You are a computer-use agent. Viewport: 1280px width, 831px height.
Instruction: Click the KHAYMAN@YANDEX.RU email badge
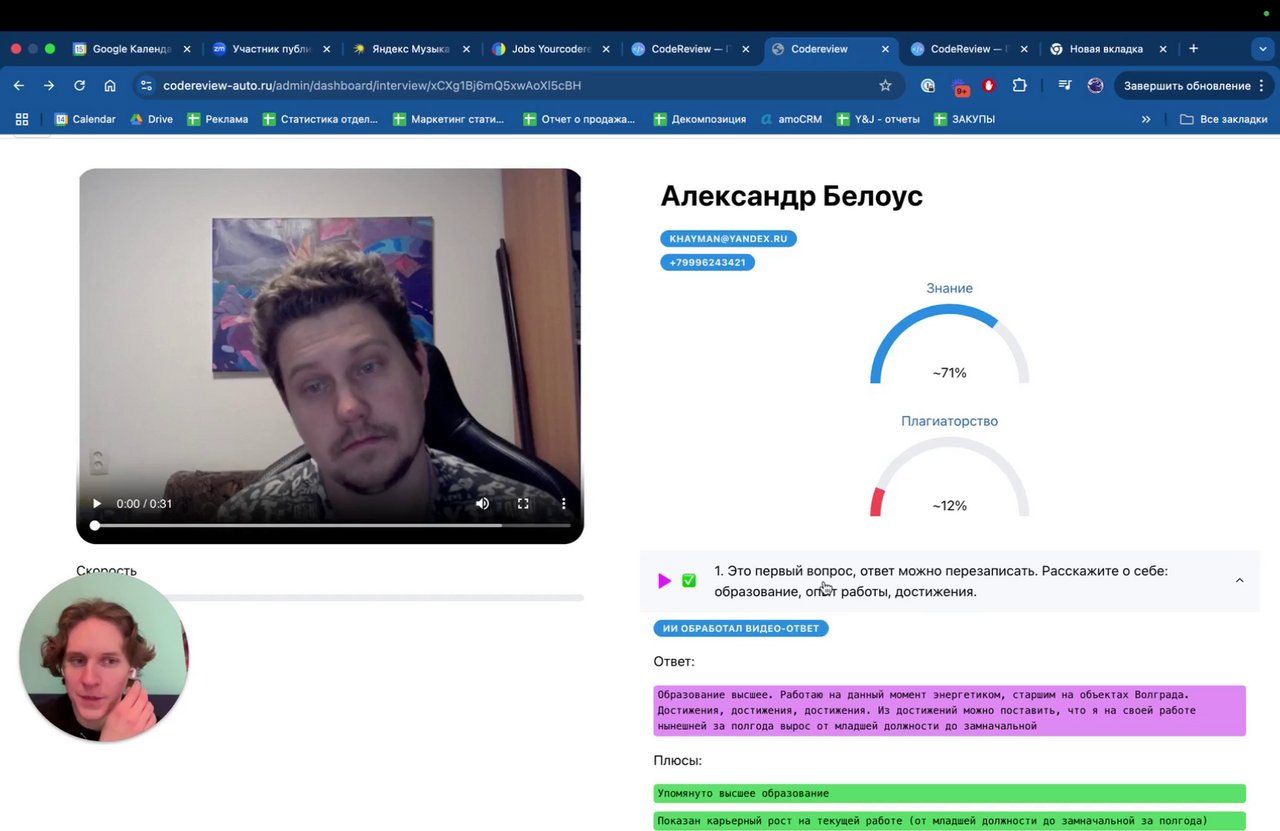[x=728, y=239]
